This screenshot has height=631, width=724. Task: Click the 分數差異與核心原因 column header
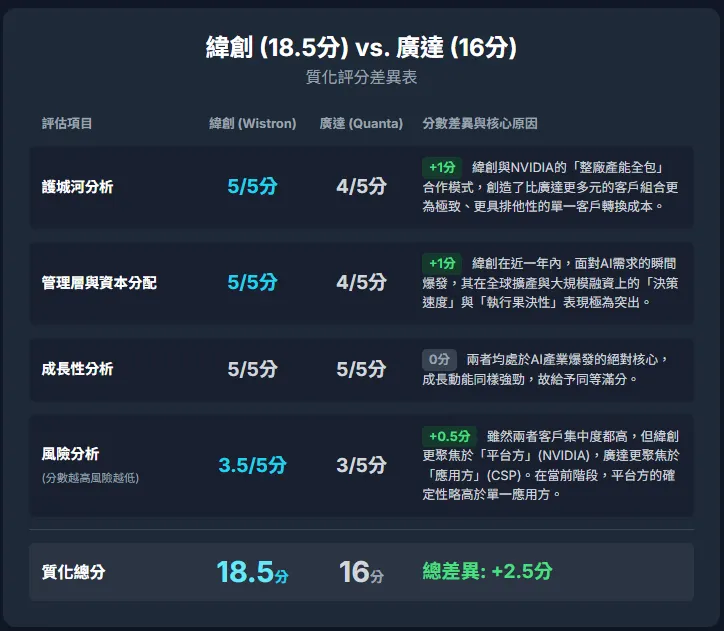(x=480, y=123)
